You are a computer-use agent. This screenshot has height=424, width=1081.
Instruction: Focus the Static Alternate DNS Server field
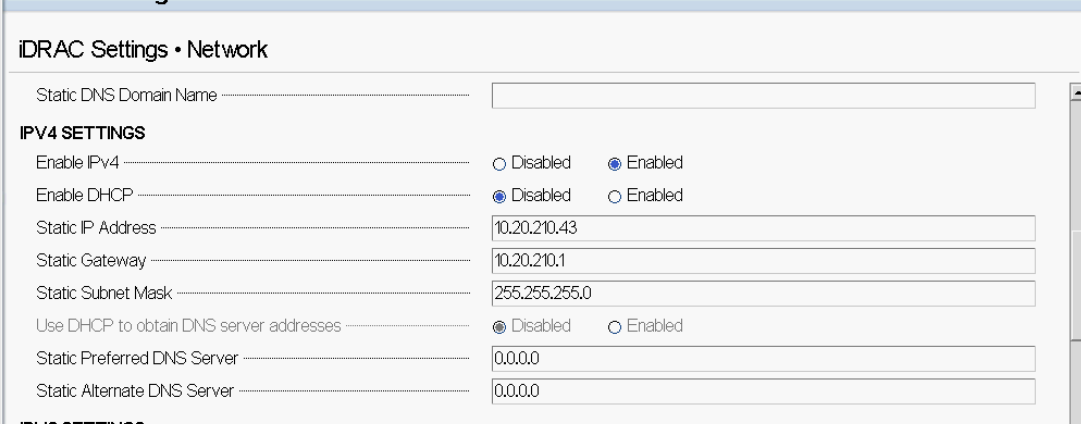click(763, 391)
